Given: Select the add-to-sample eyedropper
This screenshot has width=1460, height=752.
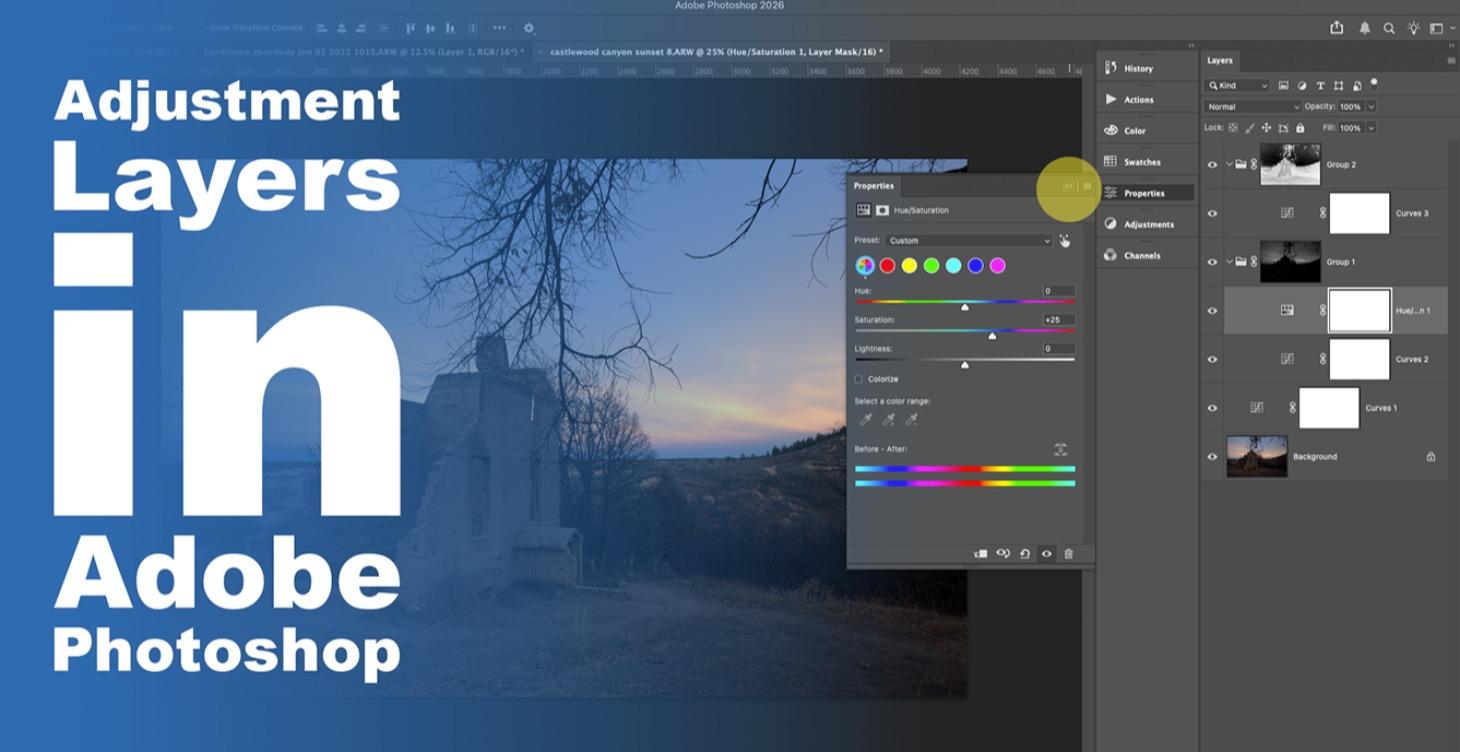Looking at the screenshot, I should (888, 419).
